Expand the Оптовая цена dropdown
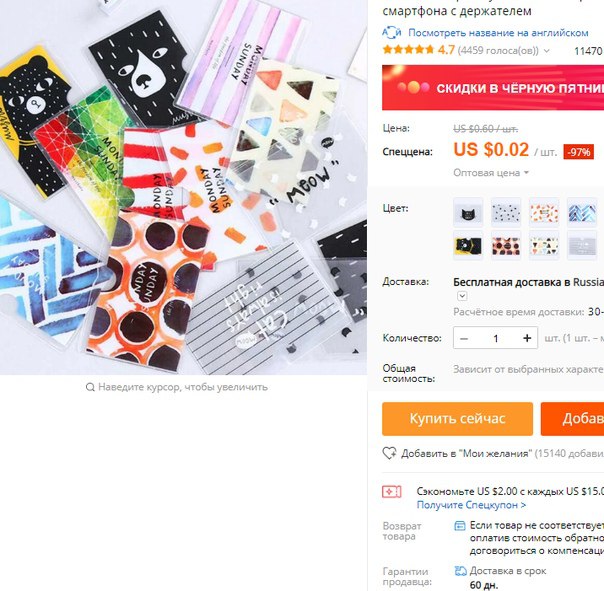The height and width of the screenshot is (591, 604). [491, 173]
